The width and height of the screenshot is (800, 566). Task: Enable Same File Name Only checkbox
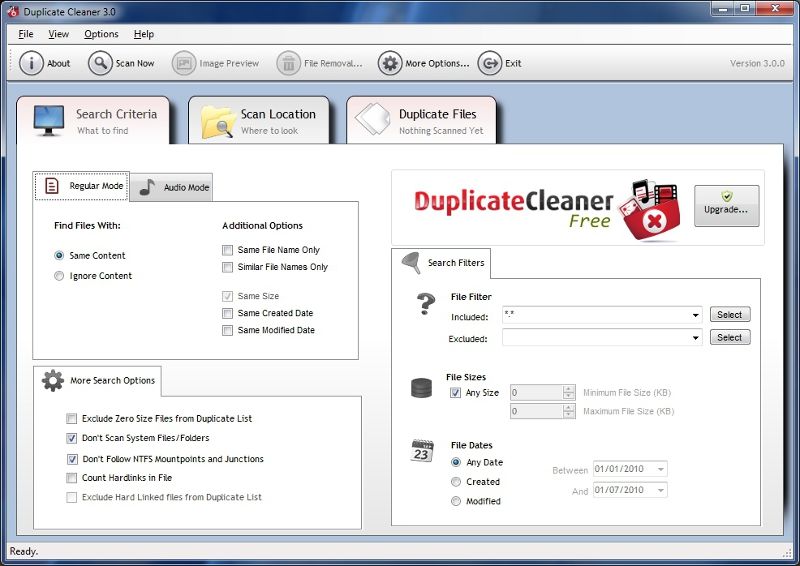(x=228, y=250)
